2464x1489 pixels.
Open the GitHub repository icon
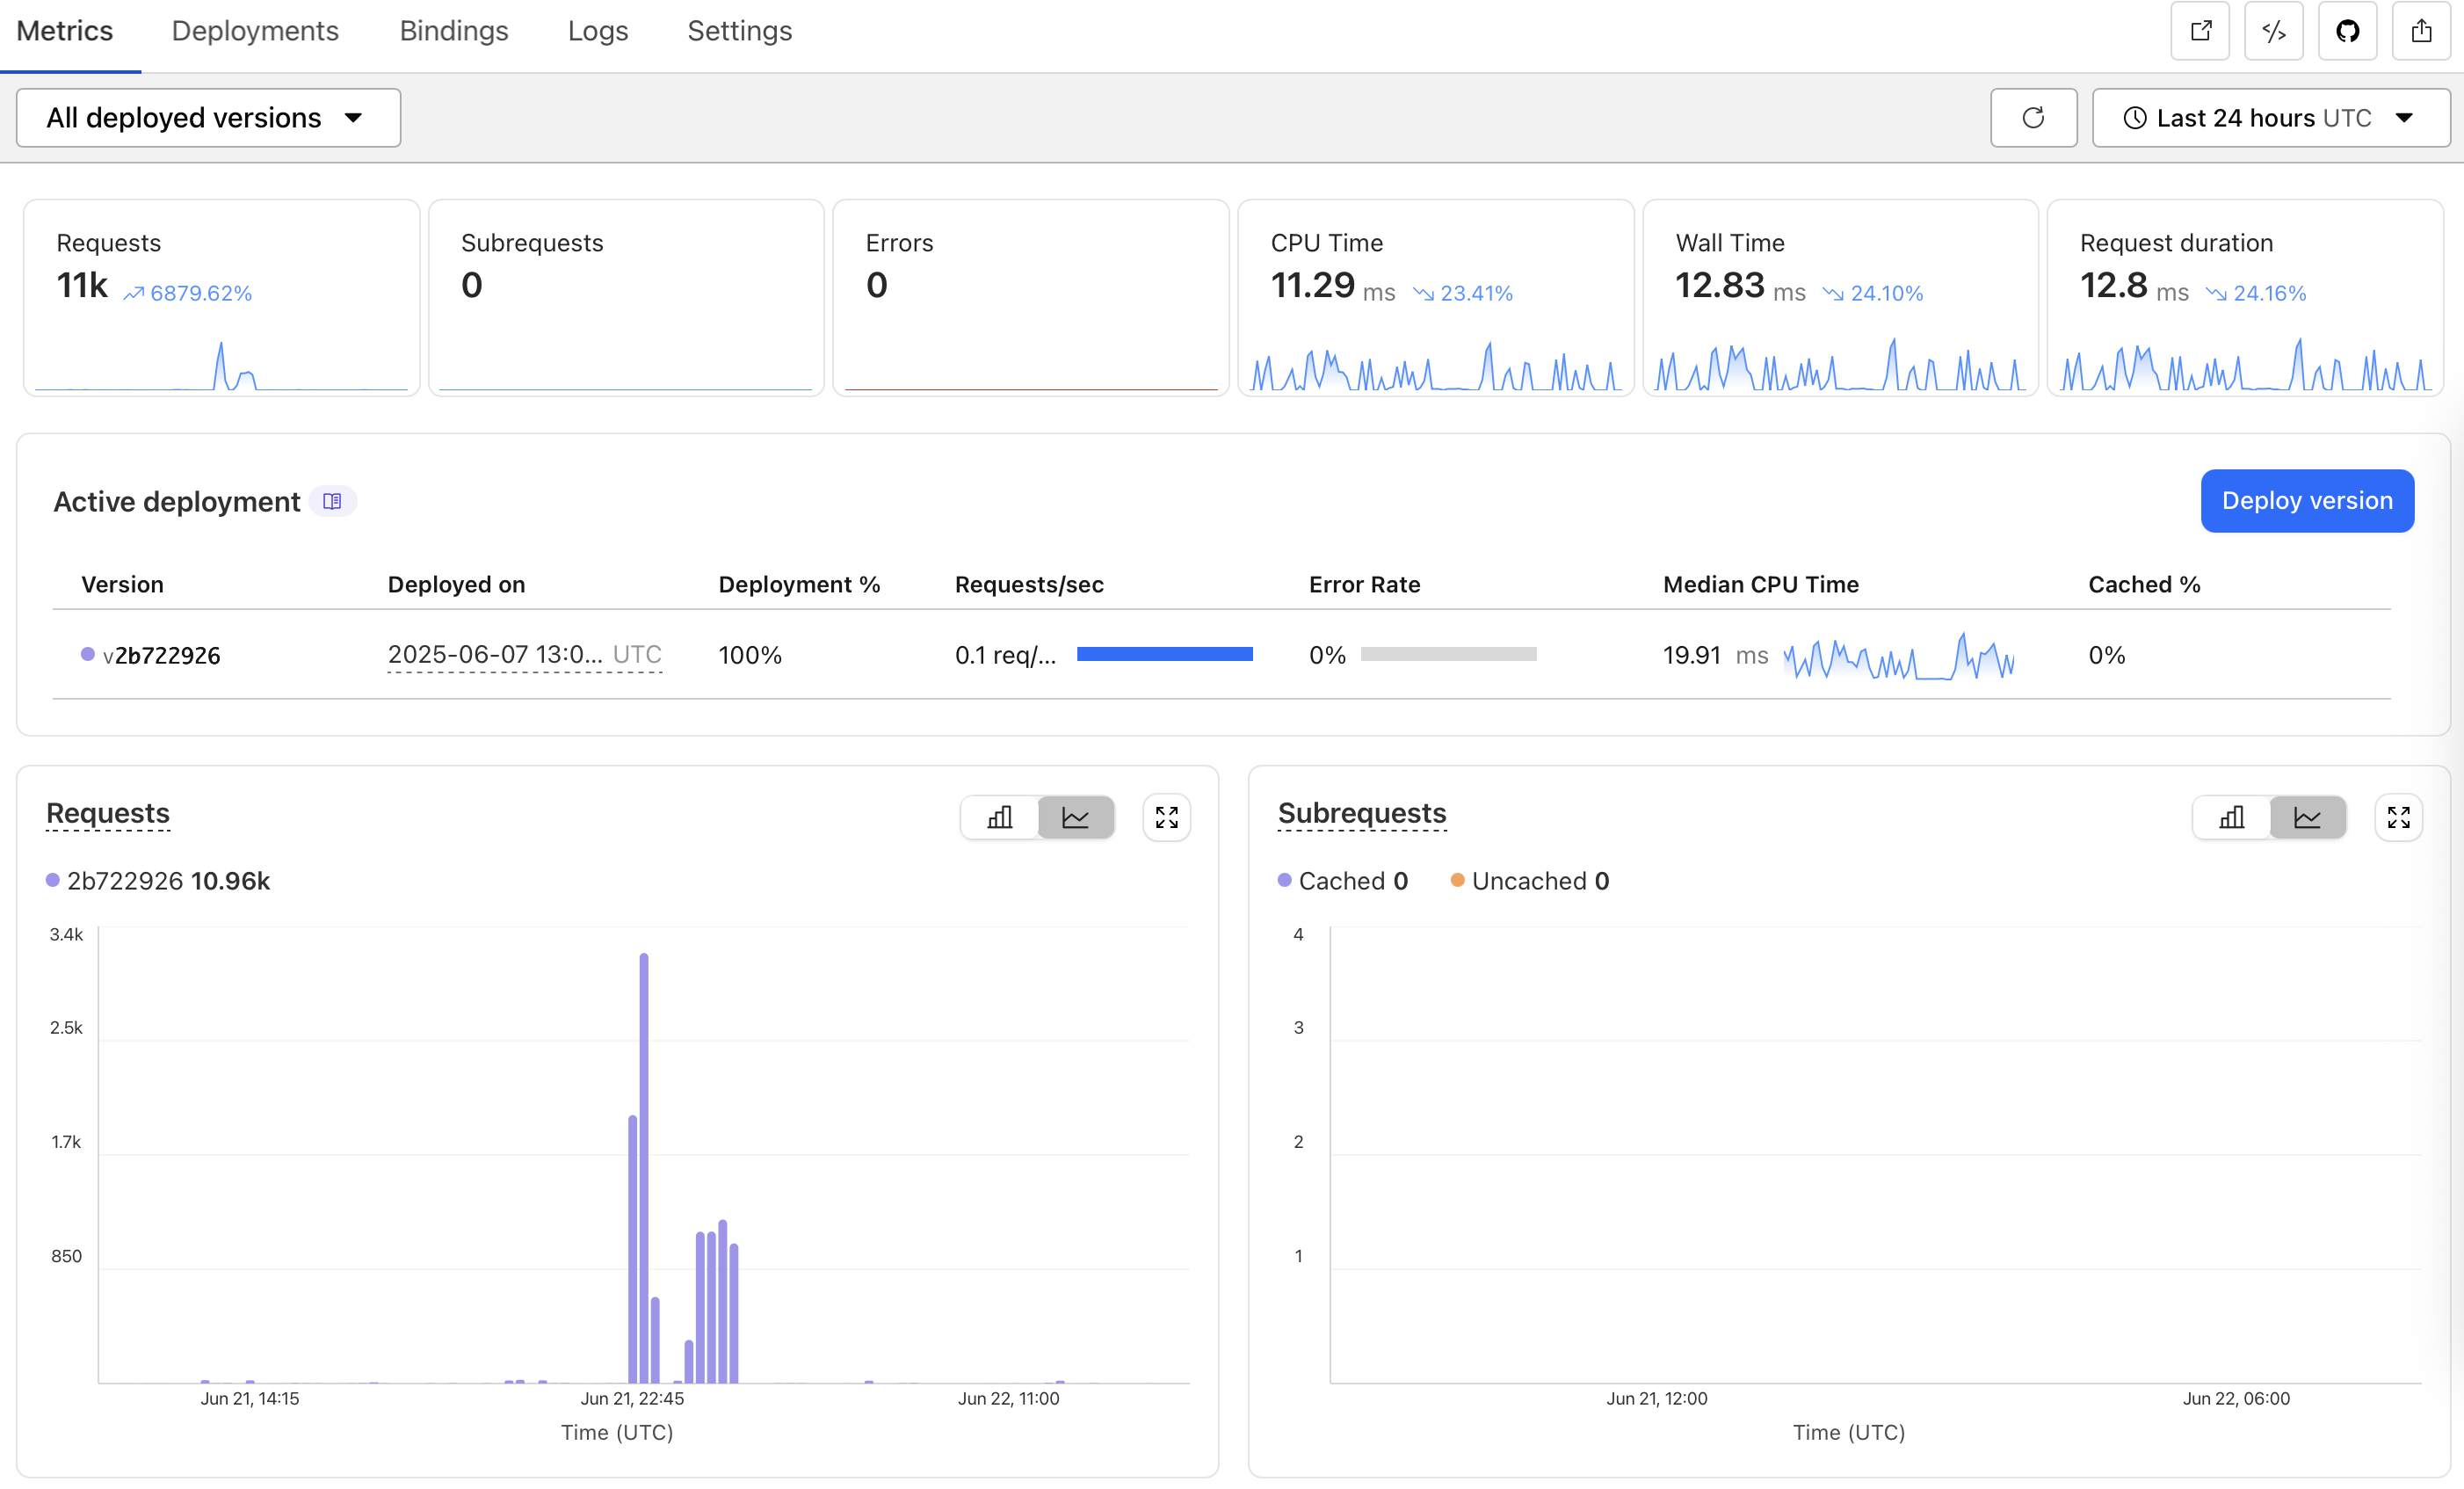2347,31
